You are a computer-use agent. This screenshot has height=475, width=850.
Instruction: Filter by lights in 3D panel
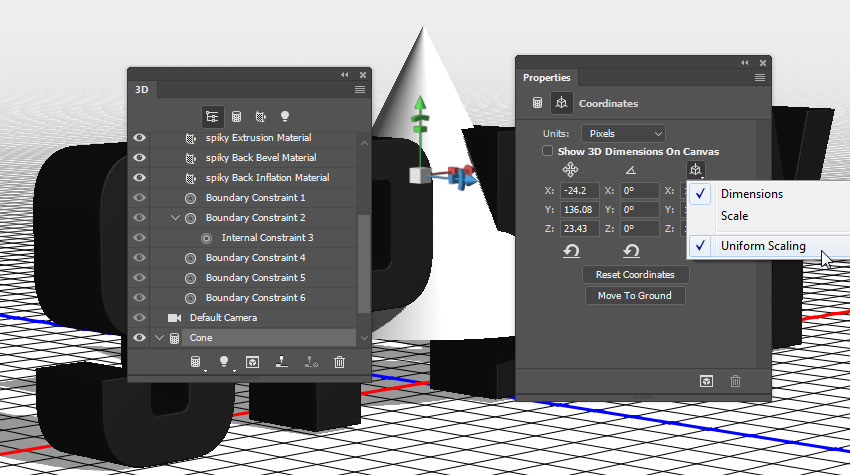point(285,117)
